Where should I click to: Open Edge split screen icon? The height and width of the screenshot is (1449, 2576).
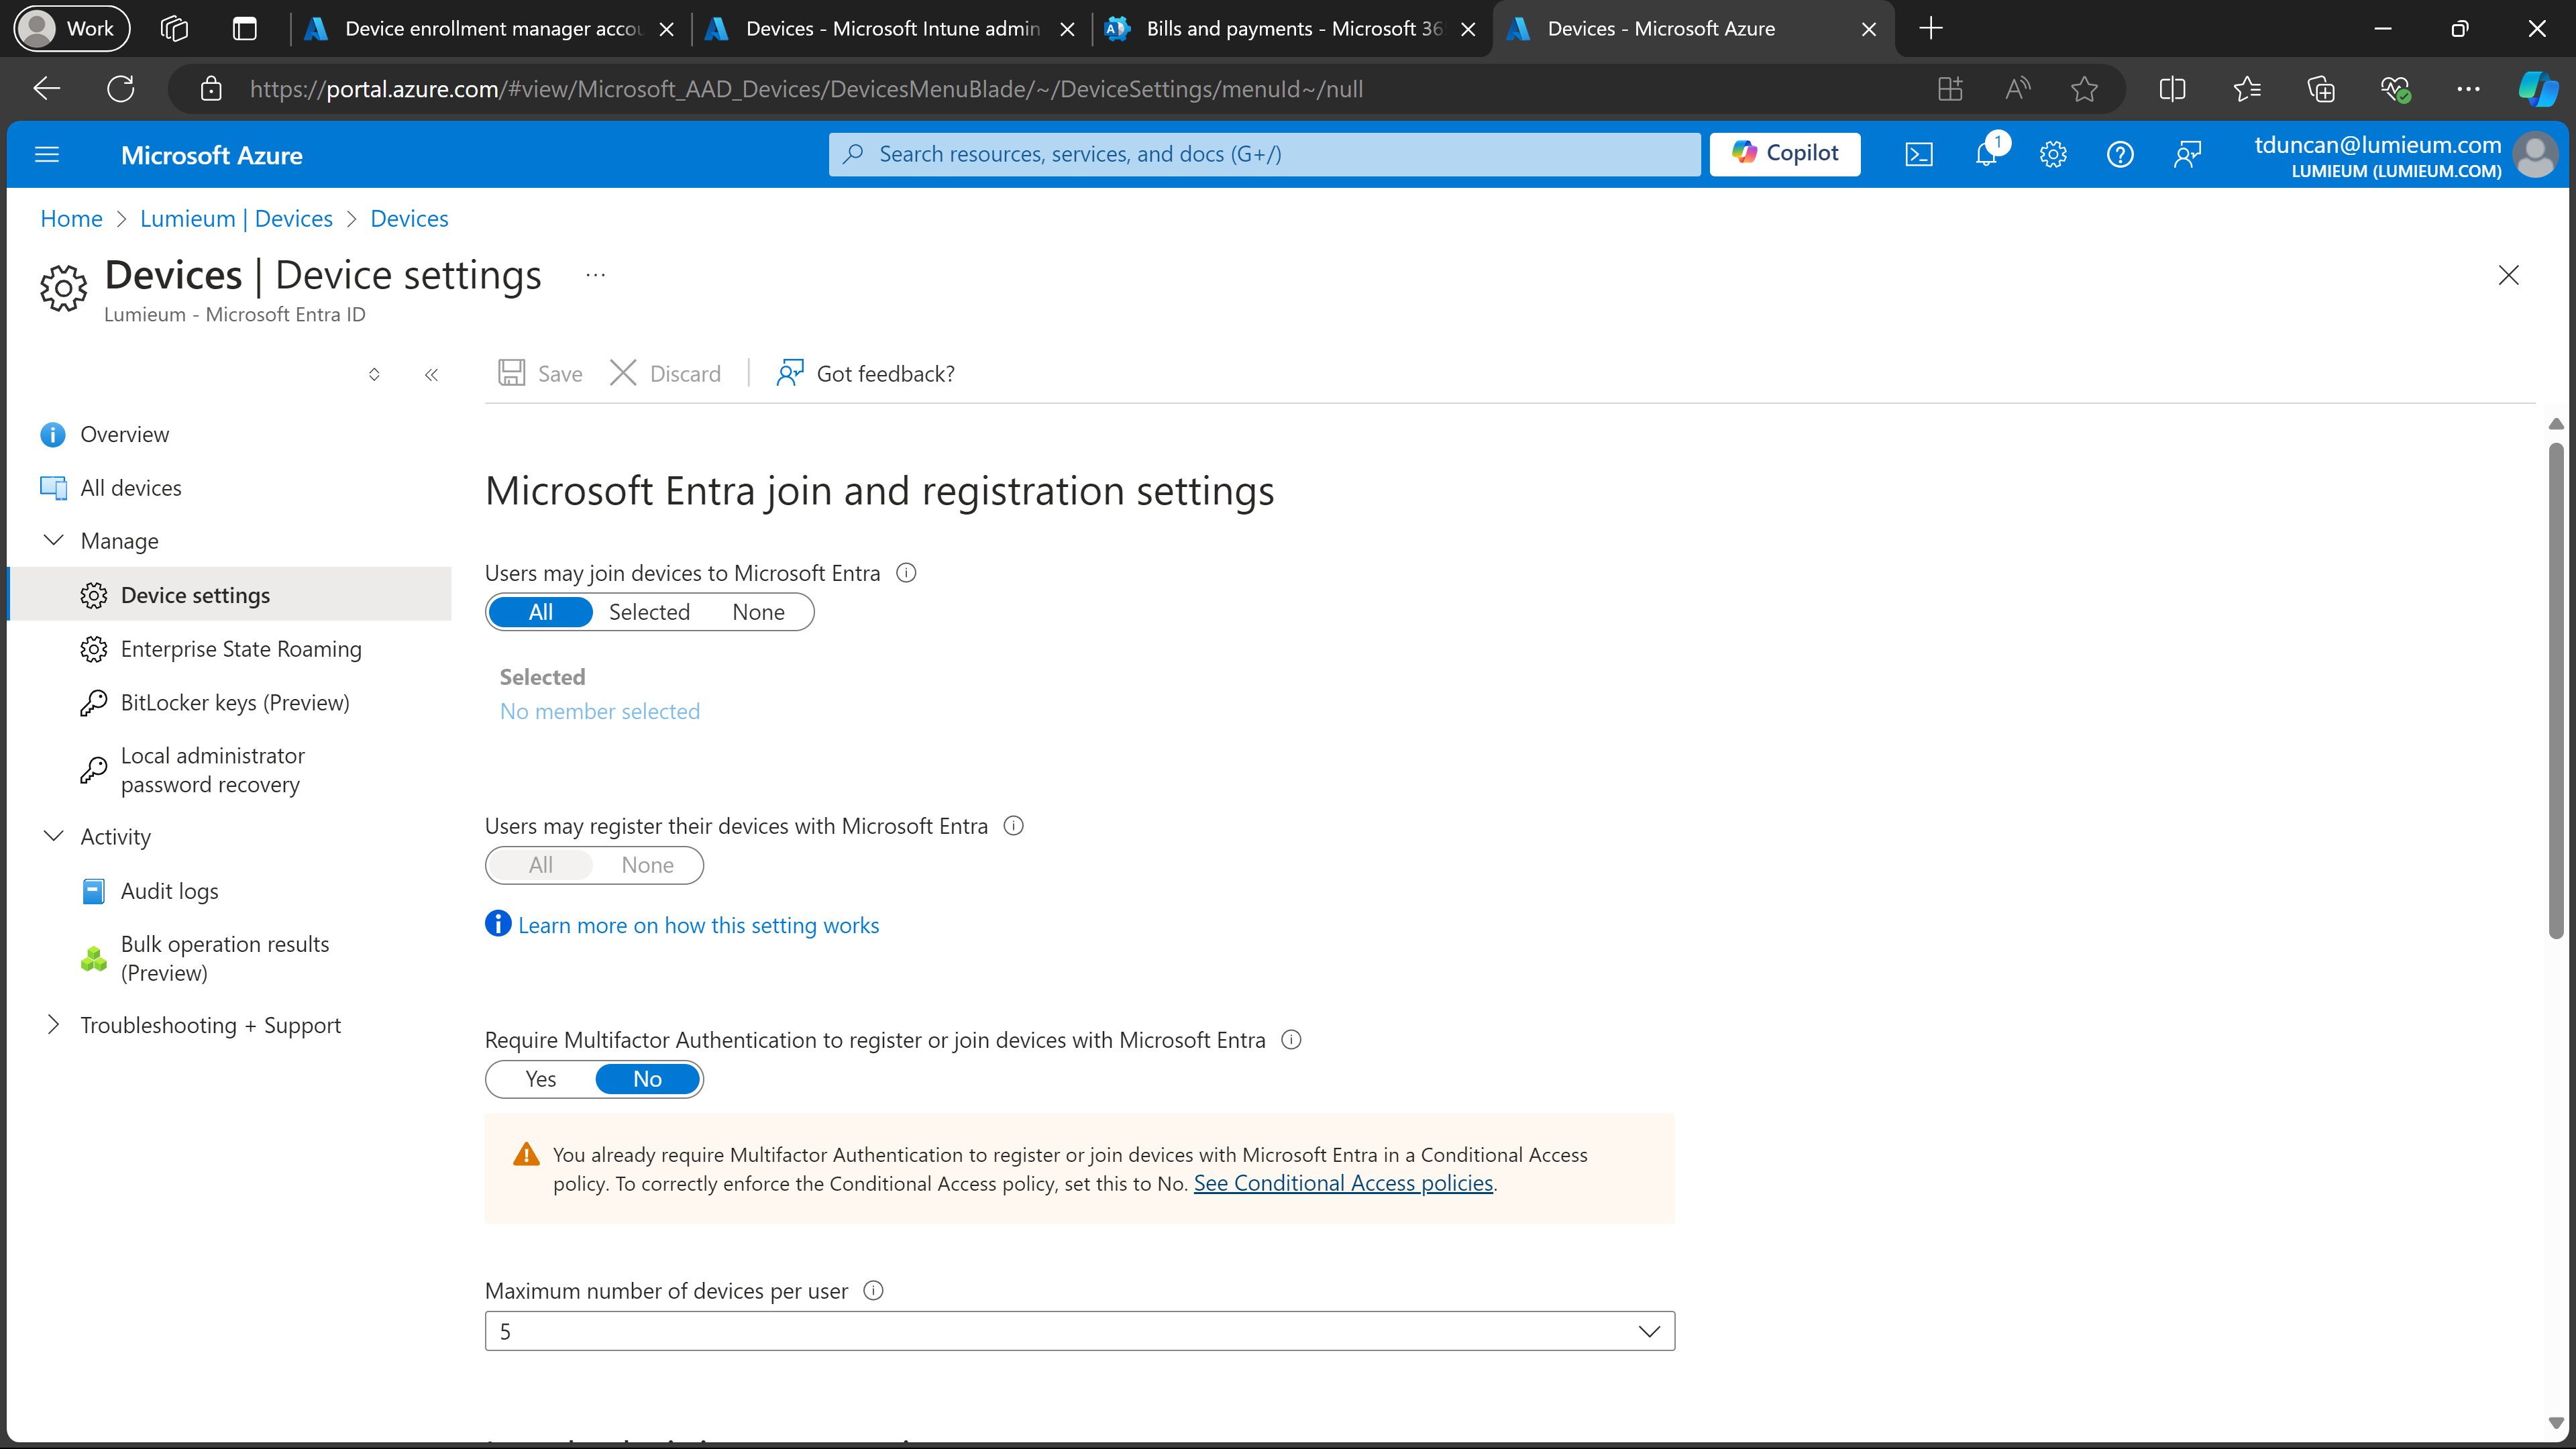(x=2172, y=89)
